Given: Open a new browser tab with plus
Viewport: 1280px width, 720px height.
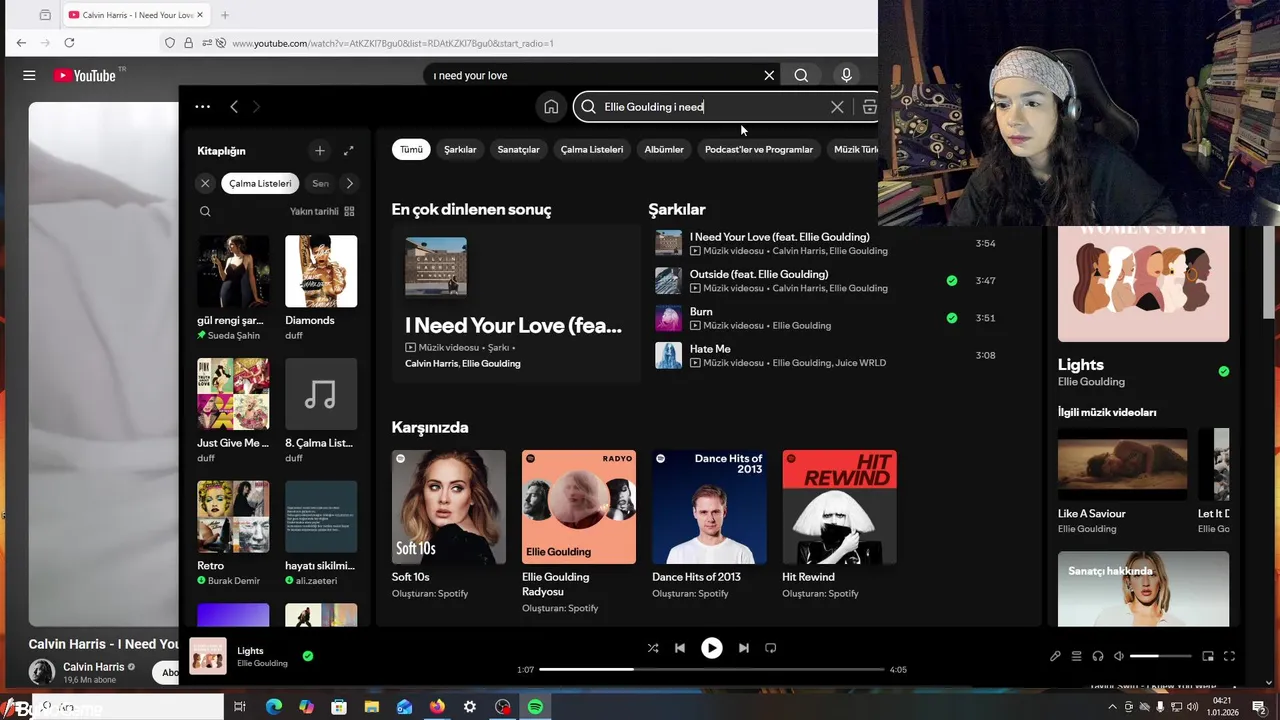Looking at the screenshot, I should (x=225, y=15).
